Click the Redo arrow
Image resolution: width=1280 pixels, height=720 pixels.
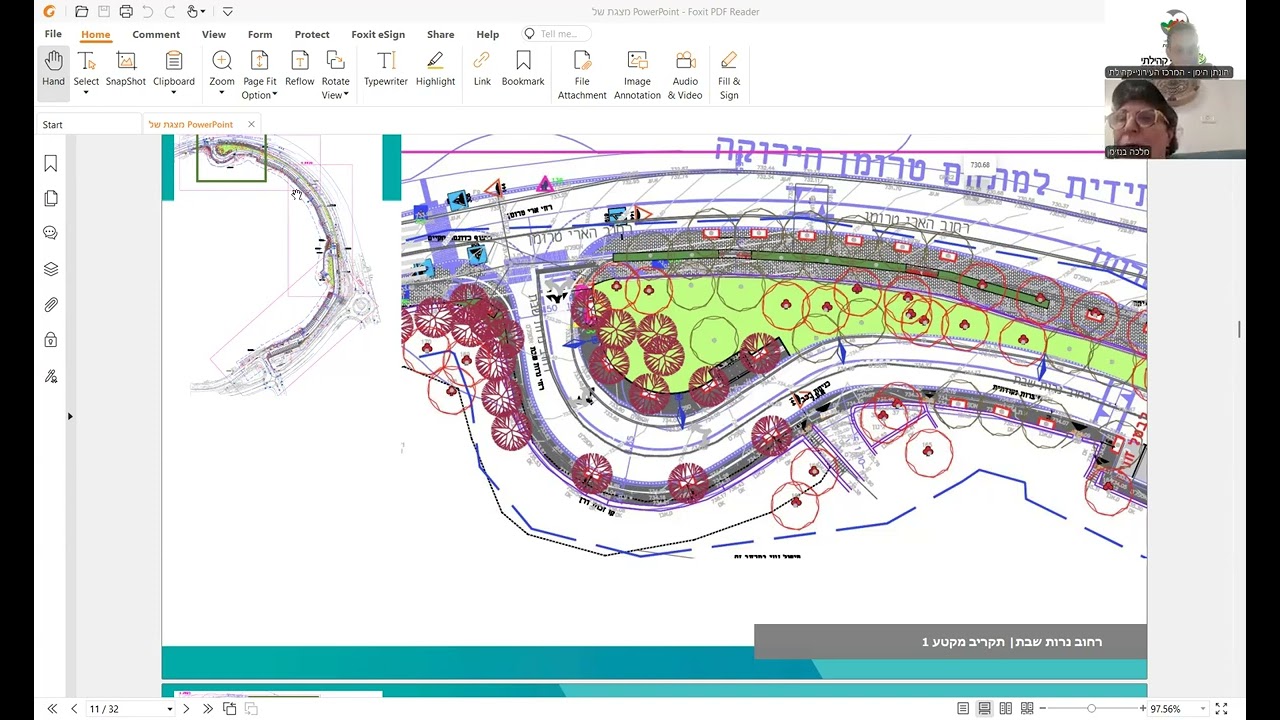coord(170,12)
